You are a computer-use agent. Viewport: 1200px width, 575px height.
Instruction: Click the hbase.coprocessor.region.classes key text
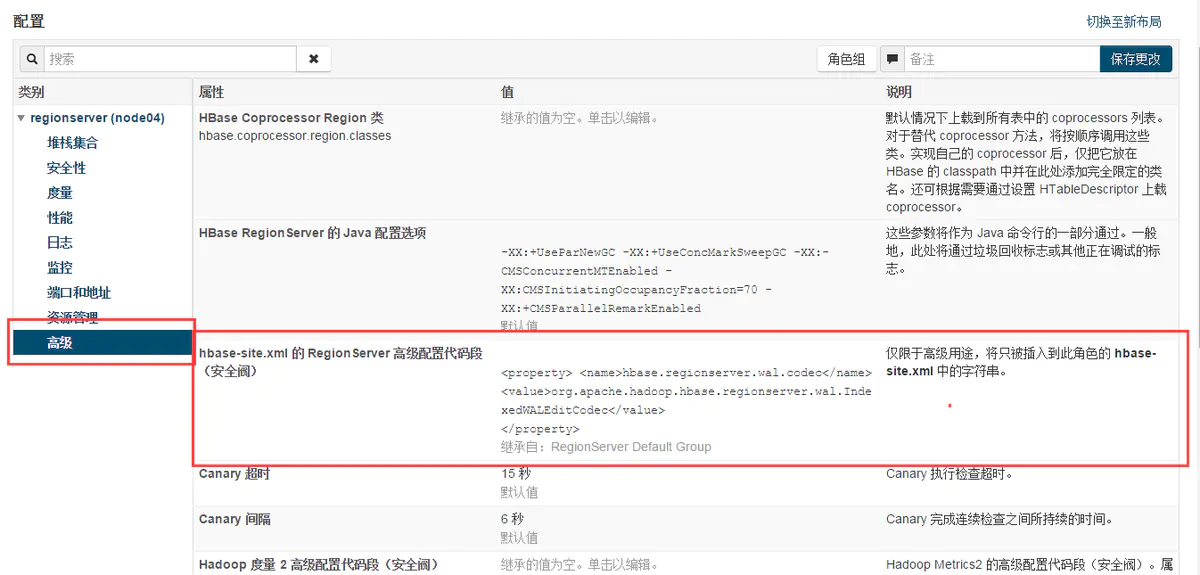point(295,135)
